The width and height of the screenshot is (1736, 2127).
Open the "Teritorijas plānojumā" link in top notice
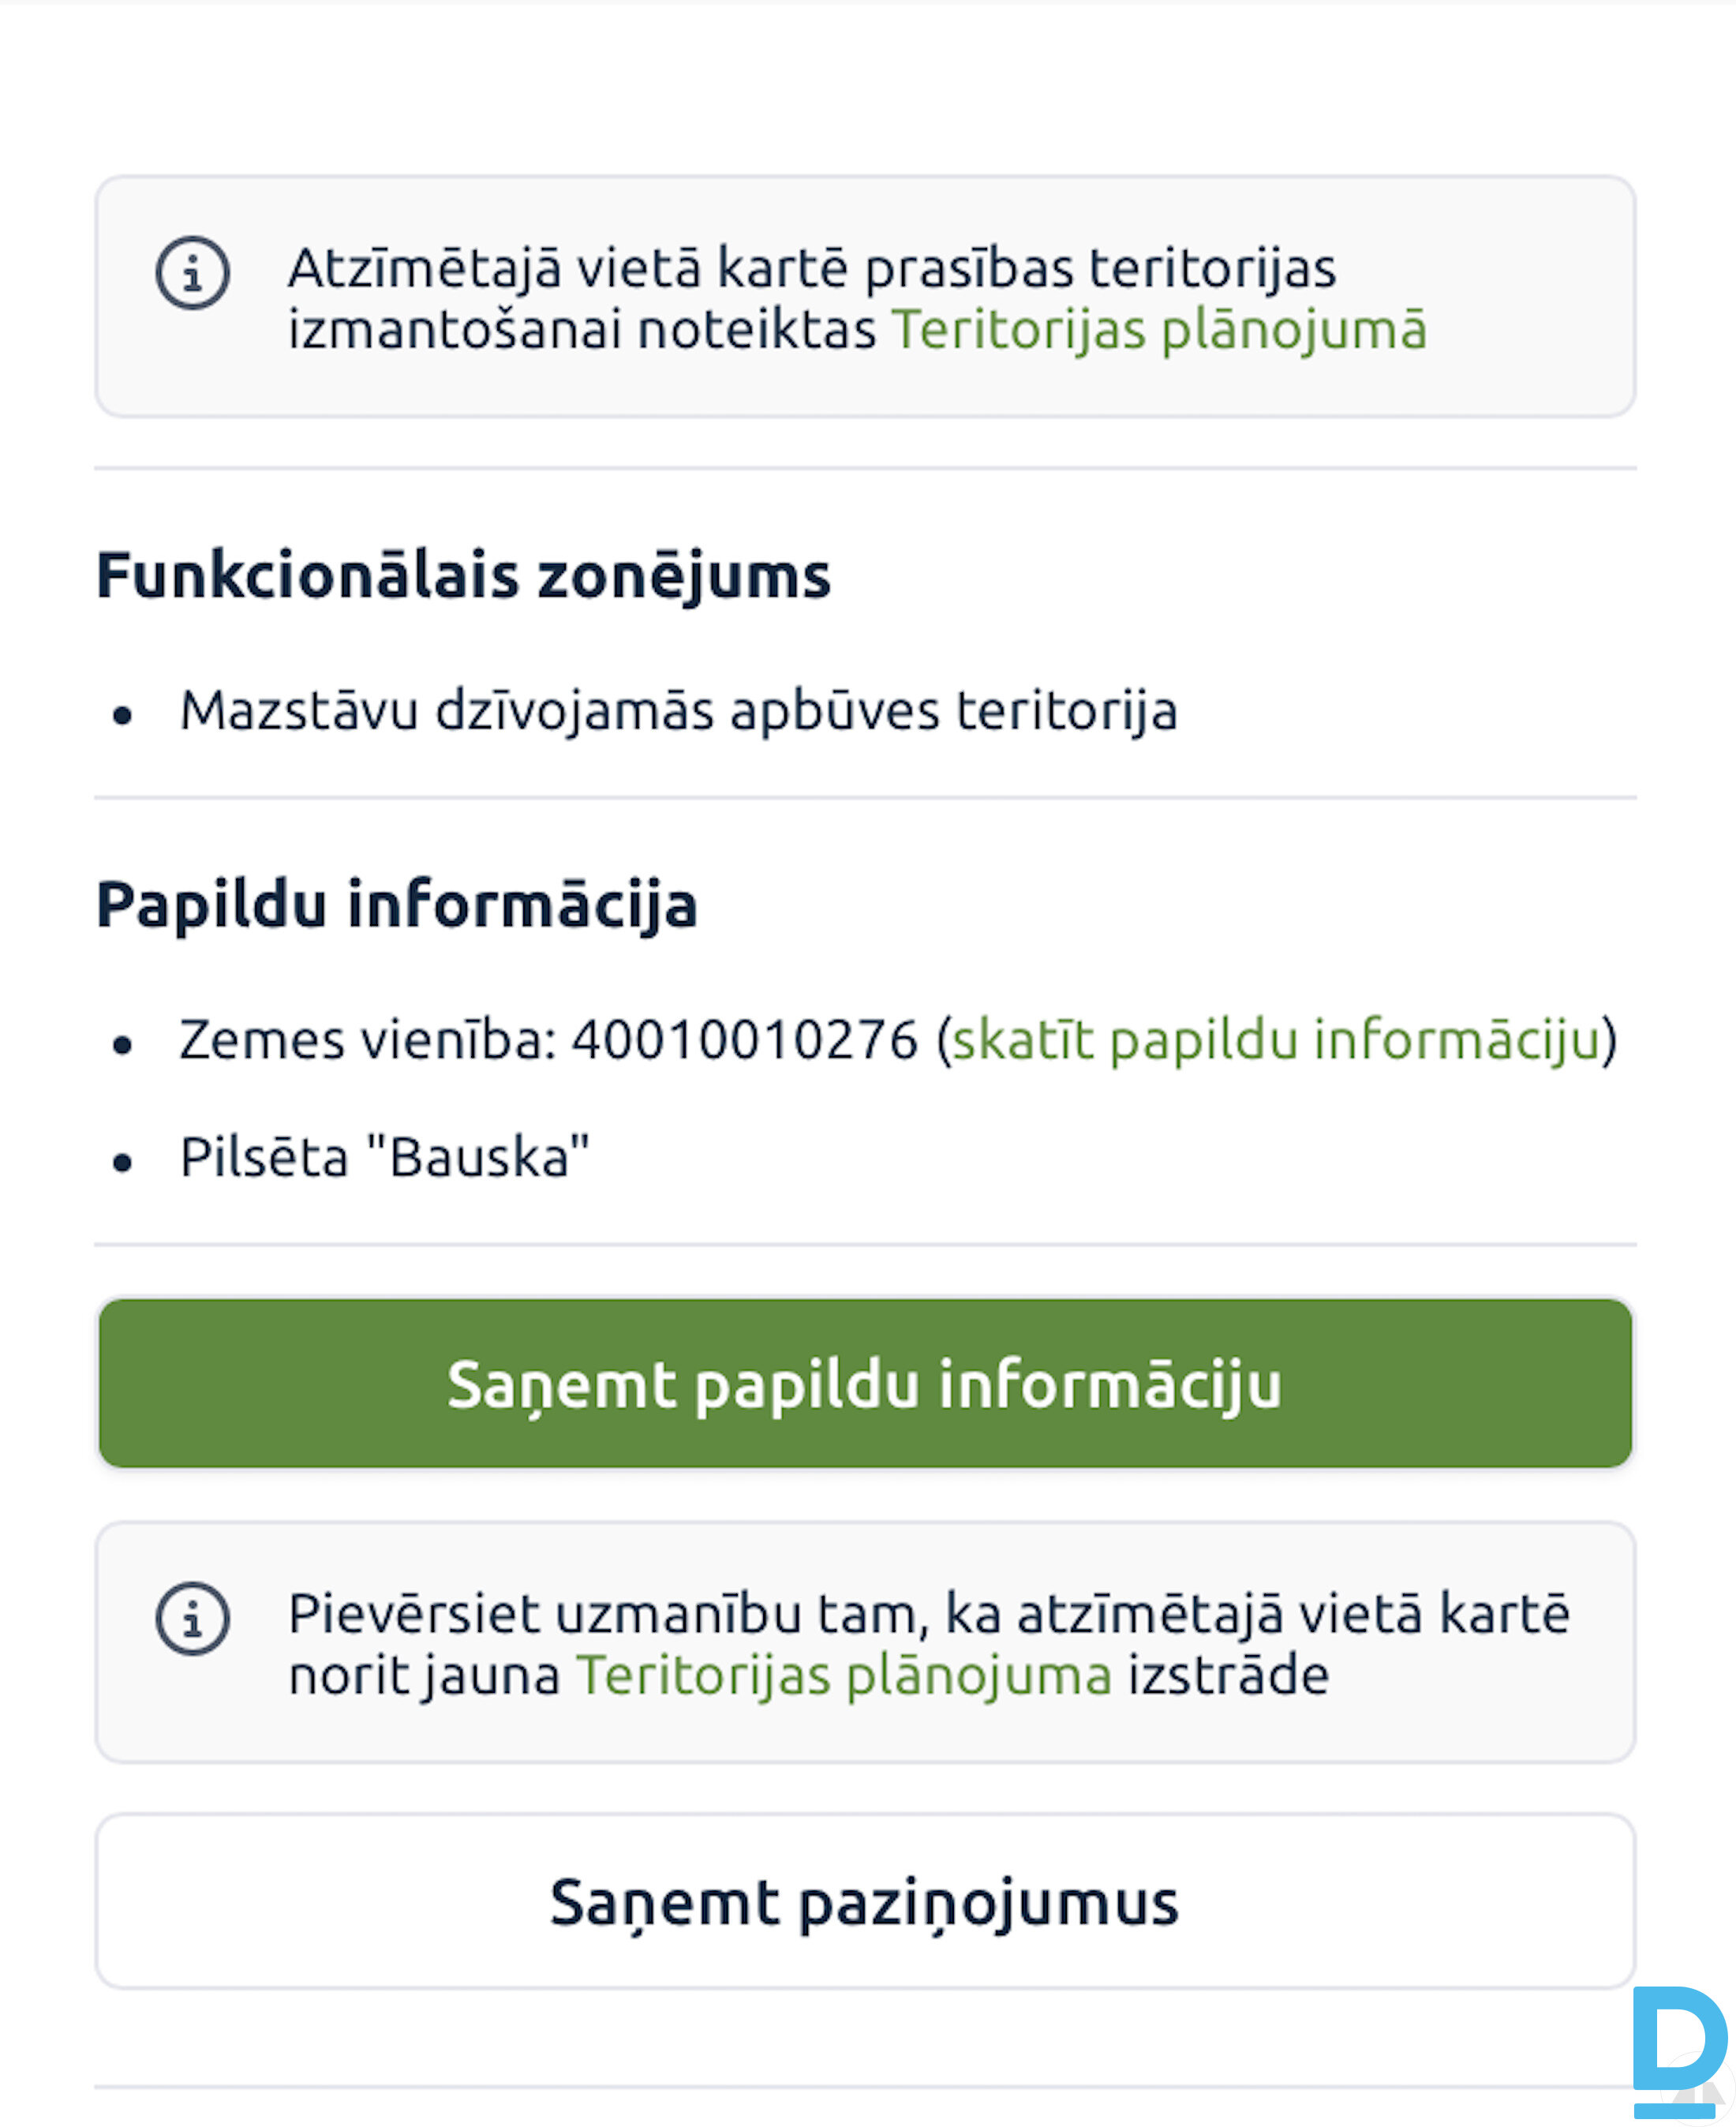tap(1158, 330)
